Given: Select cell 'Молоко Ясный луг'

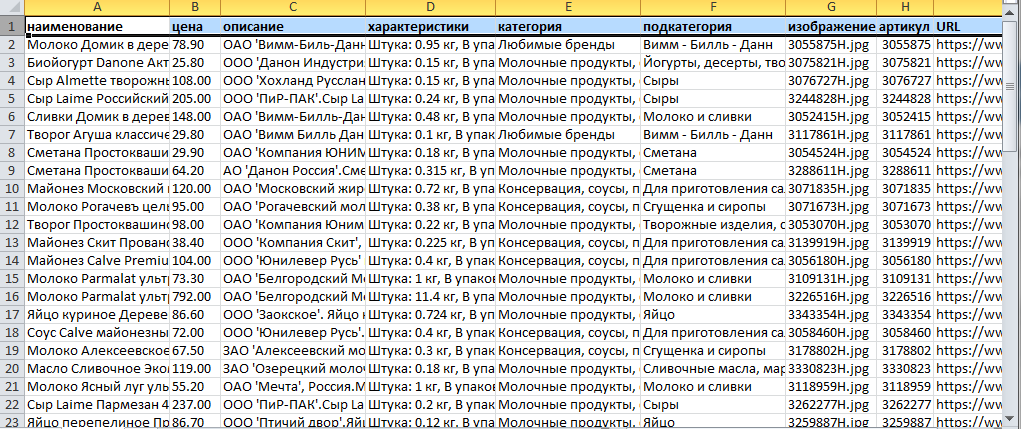Looking at the screenshot, I should click(x=98, y=387).
